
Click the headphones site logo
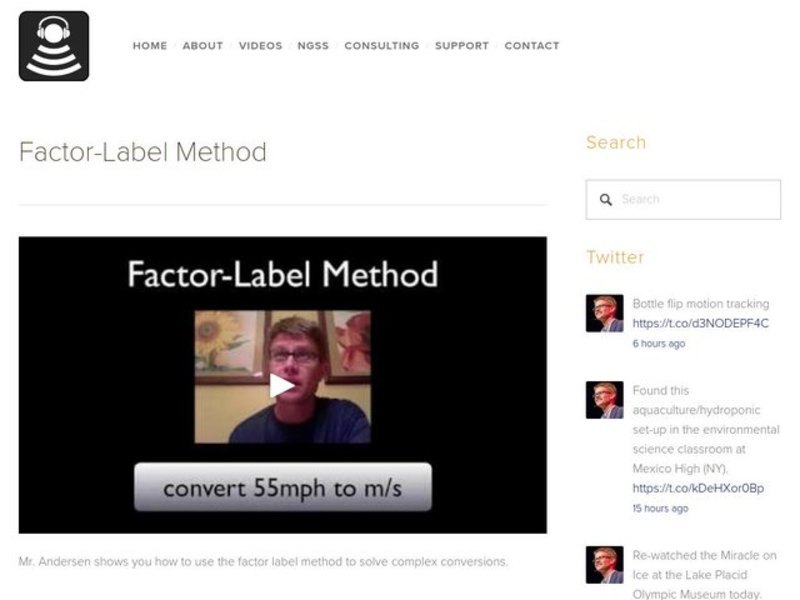pyautogui.click(x=54, y=46)
